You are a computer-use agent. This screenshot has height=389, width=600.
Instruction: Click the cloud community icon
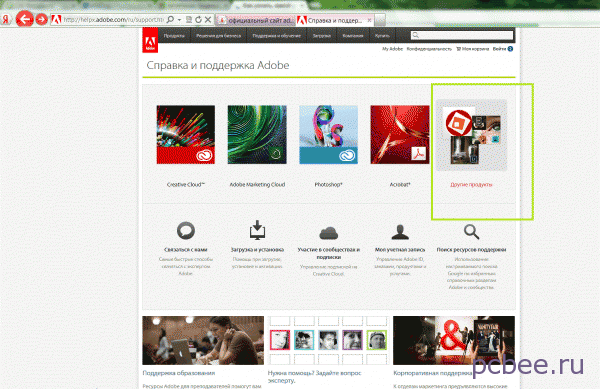tap(329, 232)
